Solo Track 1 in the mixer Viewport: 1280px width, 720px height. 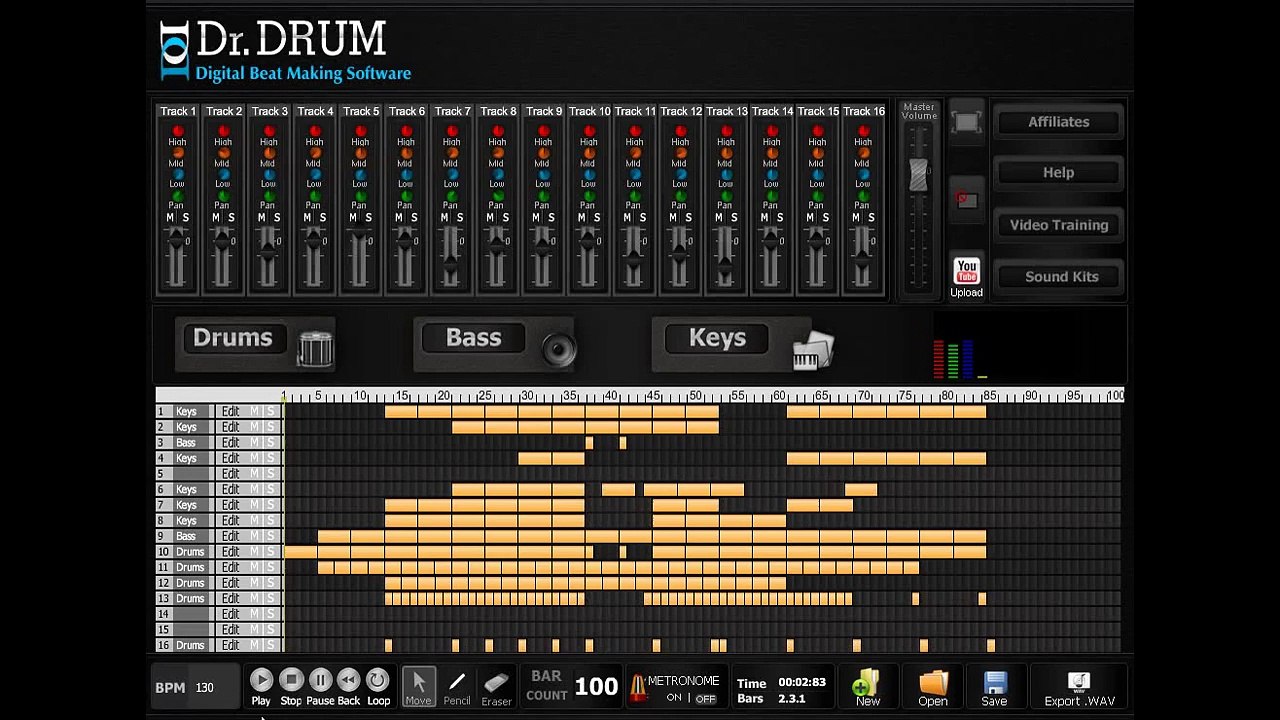pyautogui.click(x=185, y=218)
